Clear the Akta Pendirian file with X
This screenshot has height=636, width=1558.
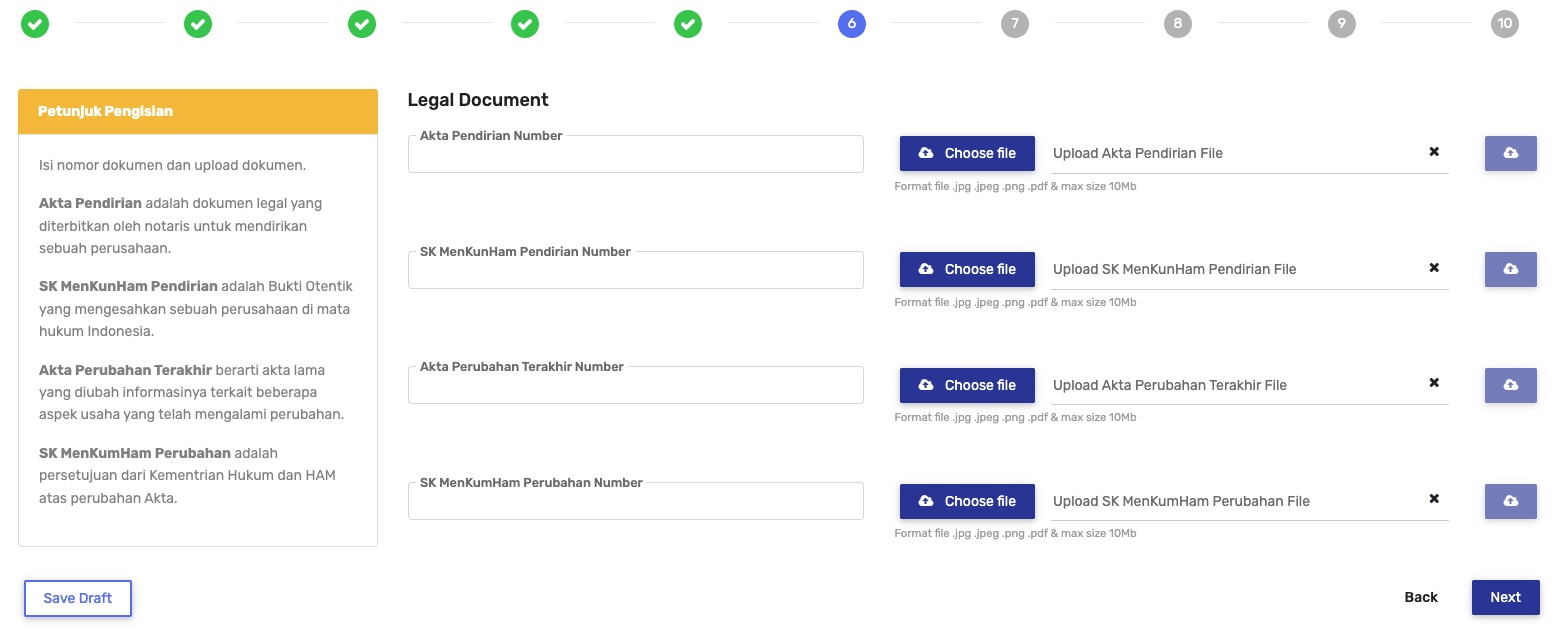tap(1434, 152)
